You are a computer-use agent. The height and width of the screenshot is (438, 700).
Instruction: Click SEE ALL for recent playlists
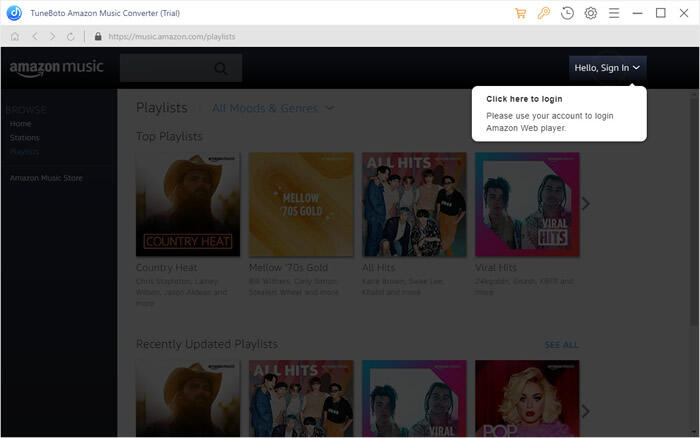pos(561,345)
